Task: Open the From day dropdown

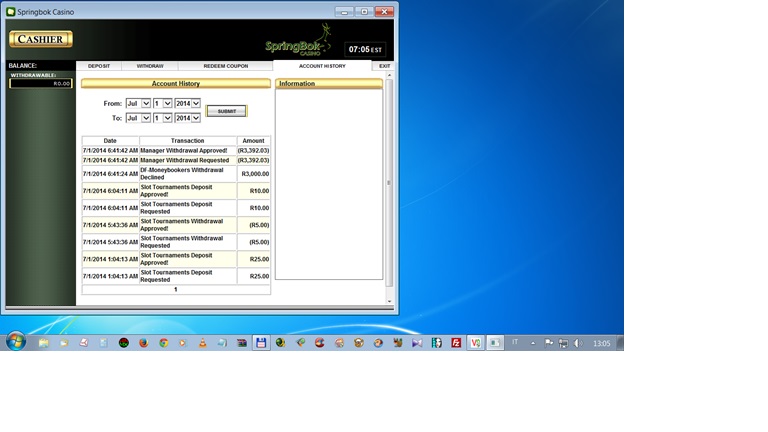Action: click(x=163, y=103)
